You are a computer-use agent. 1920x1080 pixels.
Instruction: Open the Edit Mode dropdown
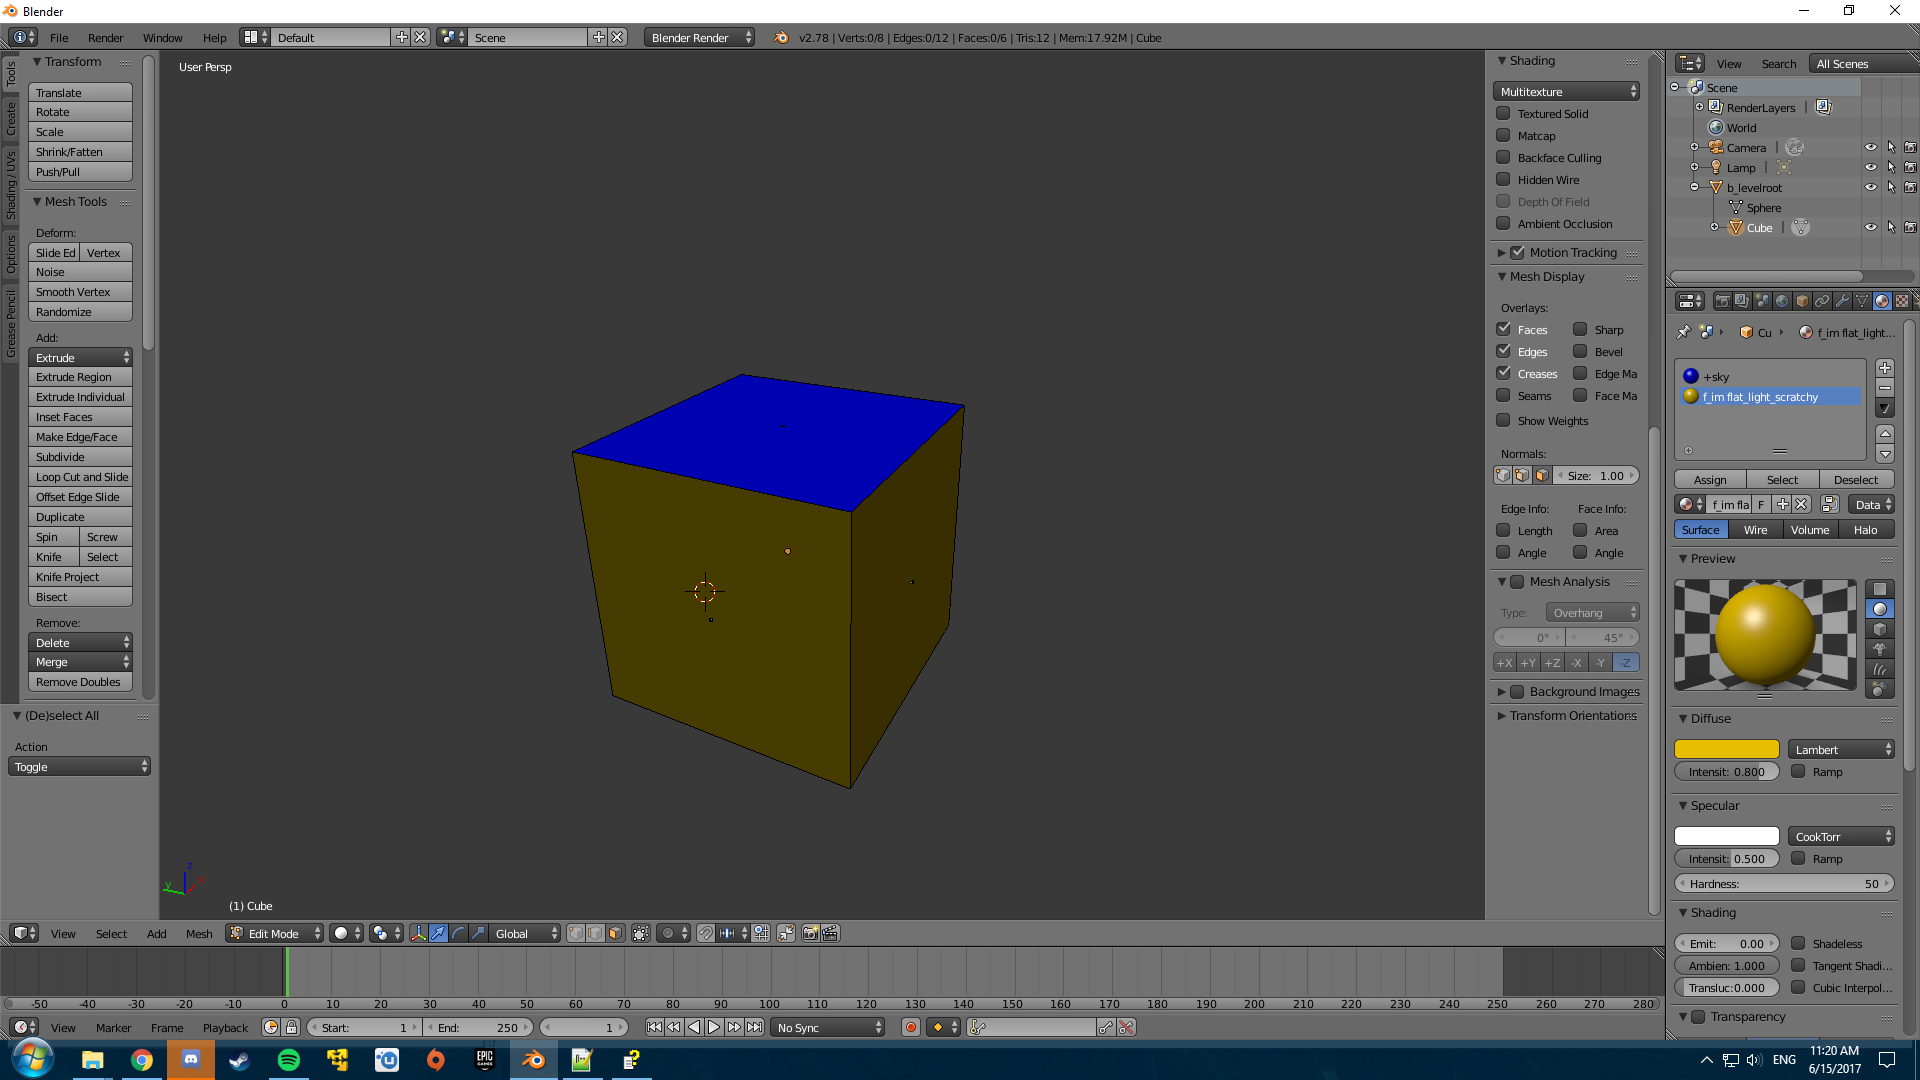(274, 933)
